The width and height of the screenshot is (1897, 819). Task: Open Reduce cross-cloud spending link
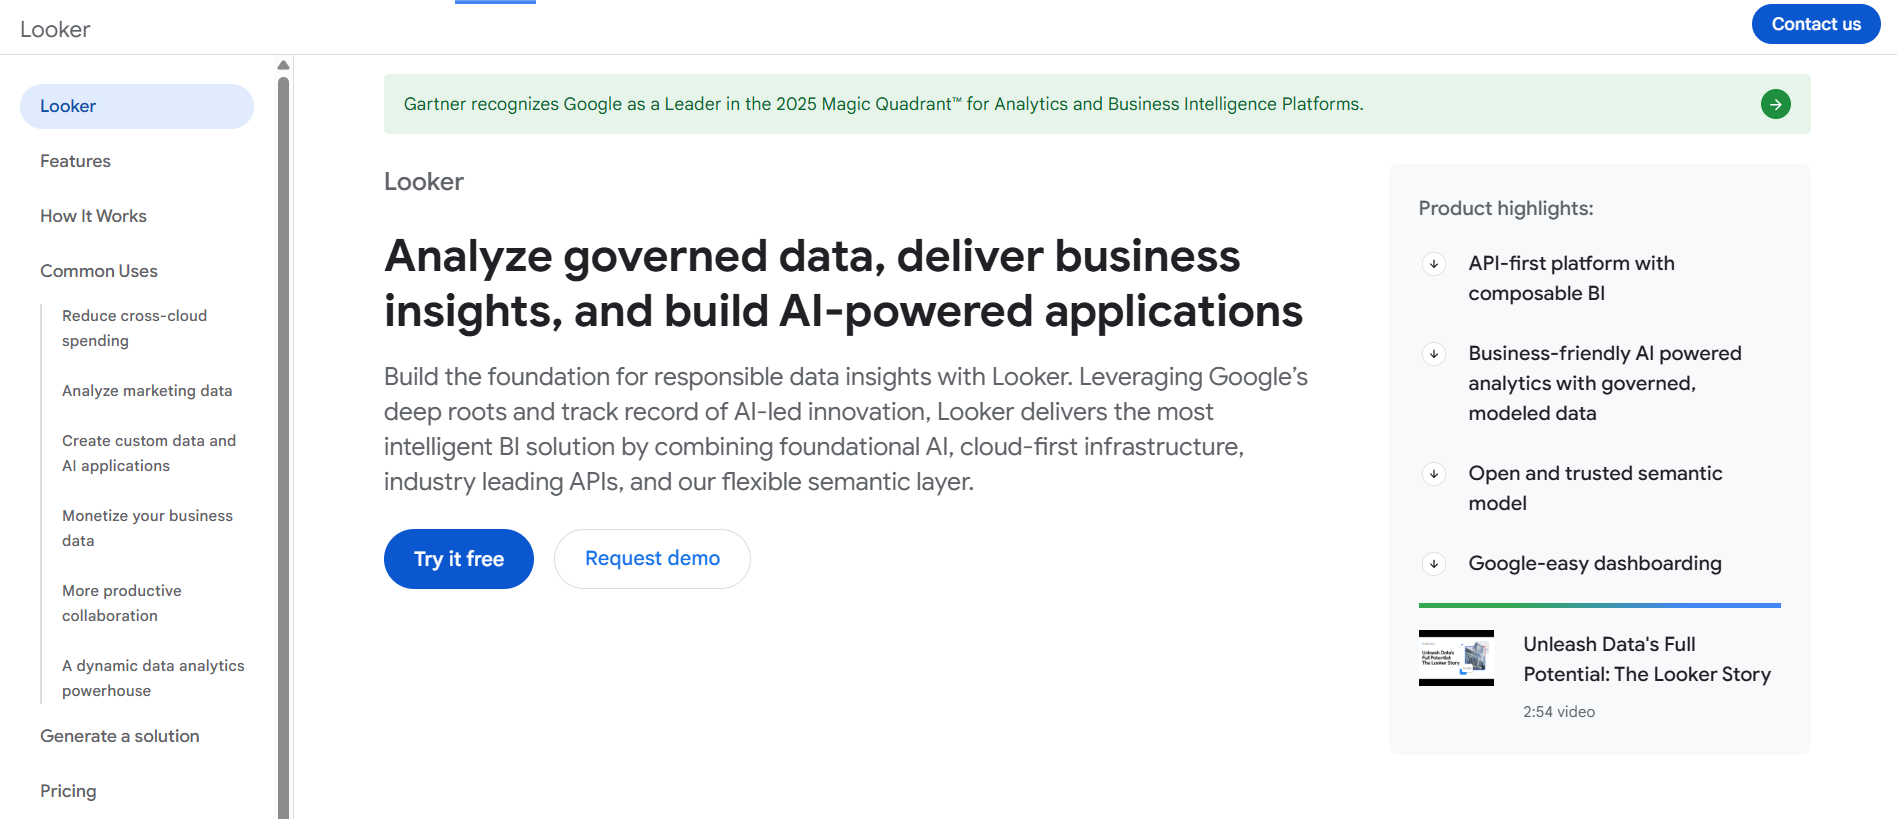click(x=134, y=328)
